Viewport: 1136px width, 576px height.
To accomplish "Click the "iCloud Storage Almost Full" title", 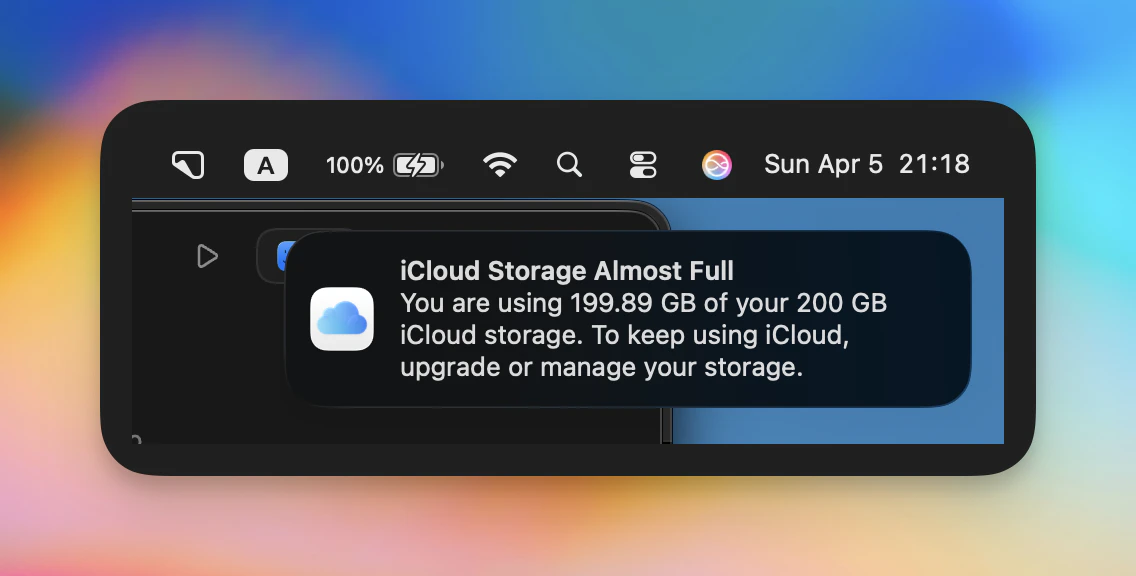I will (x=566, y=270).
